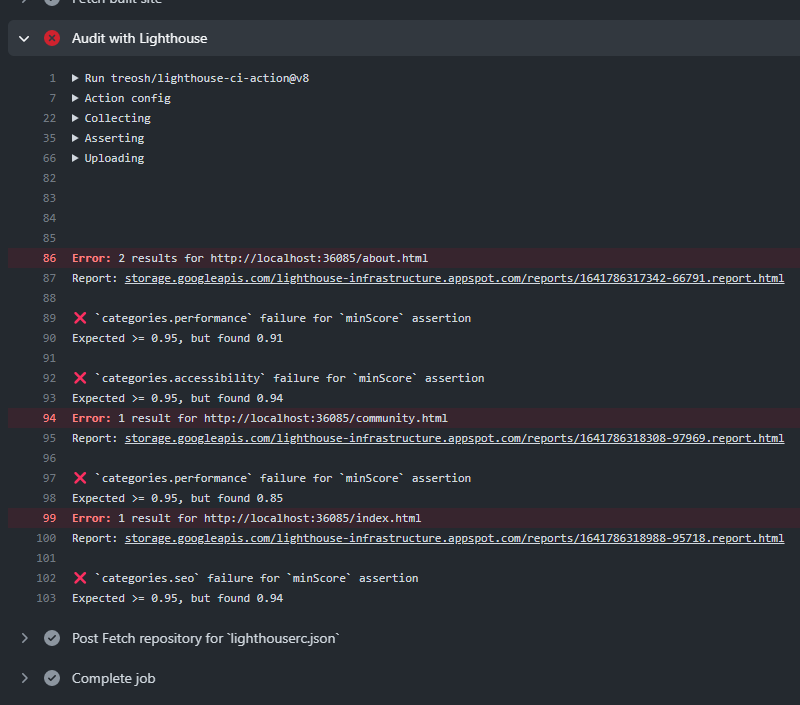This screenshot has height=705, width=800.
Task: Click the categories.performance failure on line 89
Action: click(x=283, y=318)
